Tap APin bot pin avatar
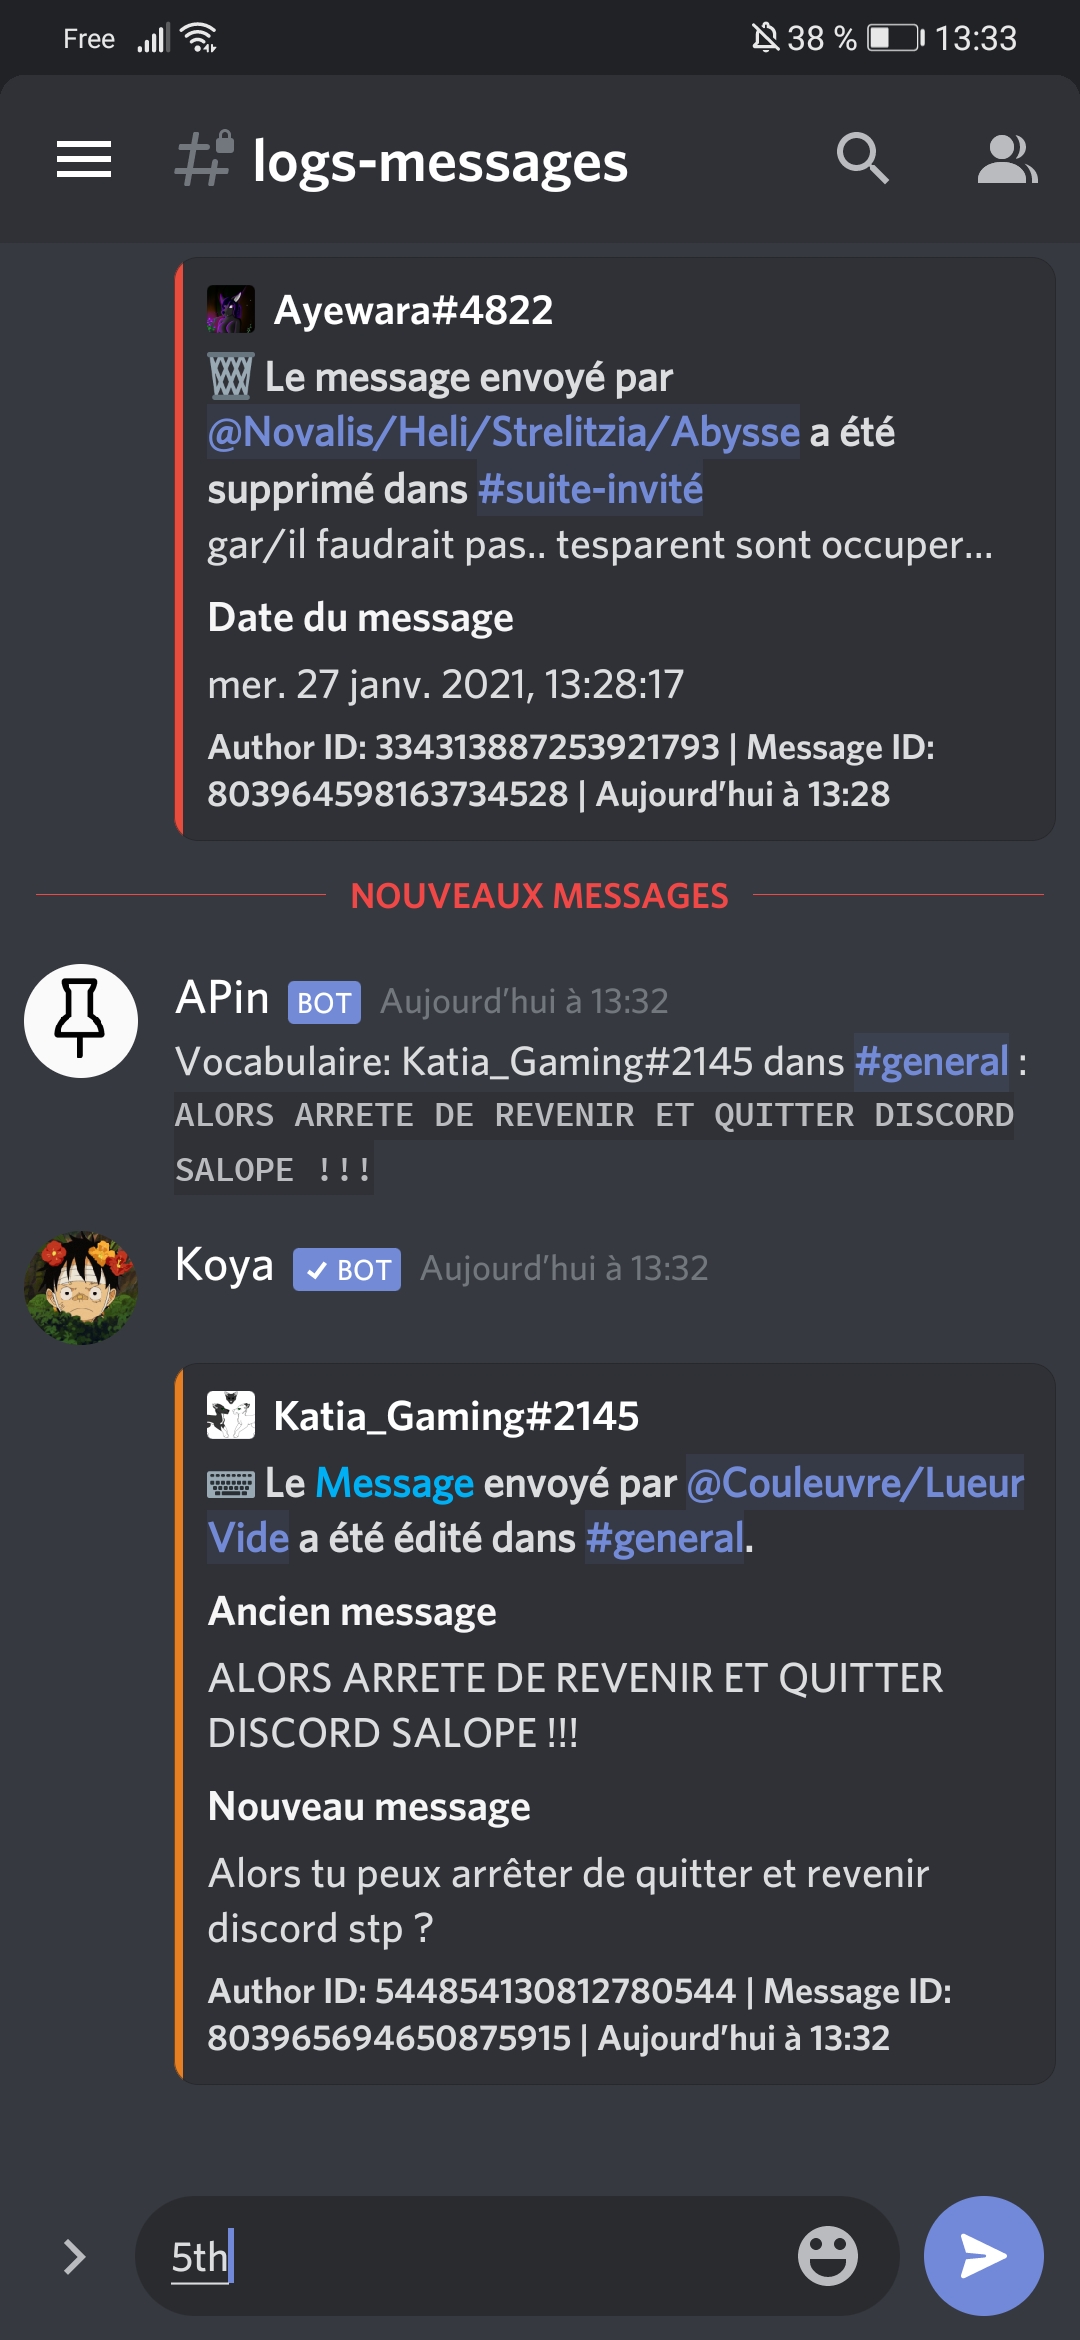Viewport: 1080px width, 2340px height. coord(81,1021)
